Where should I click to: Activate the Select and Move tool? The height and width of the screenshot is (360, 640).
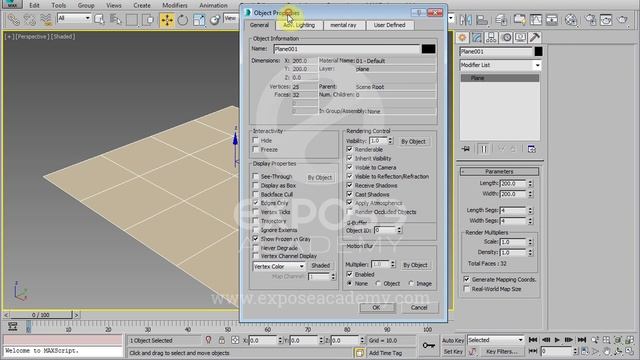[167, 20]
